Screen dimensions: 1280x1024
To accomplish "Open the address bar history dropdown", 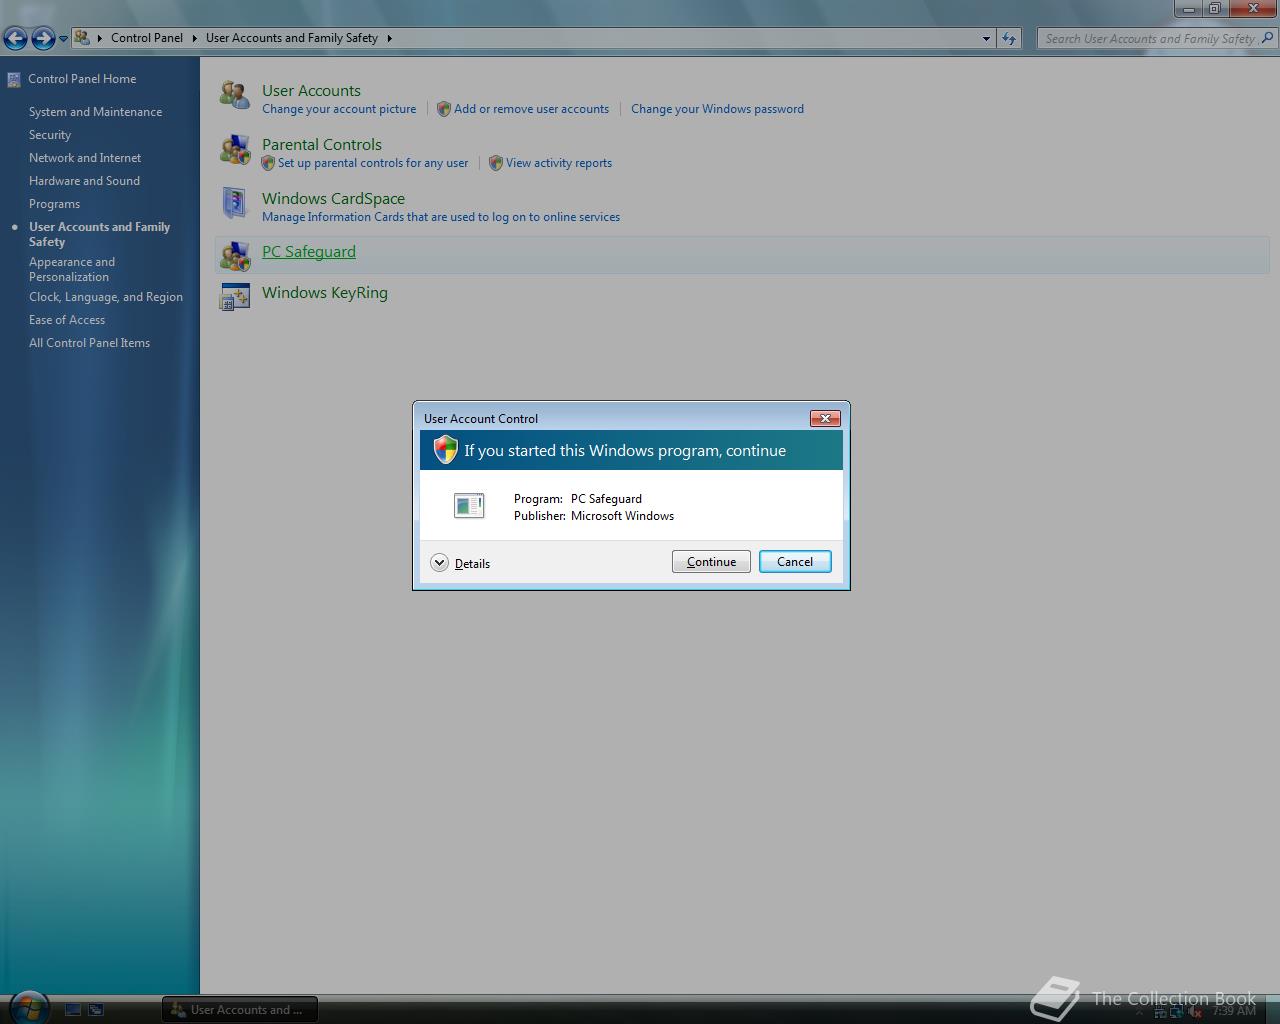I will coord(986,38).
